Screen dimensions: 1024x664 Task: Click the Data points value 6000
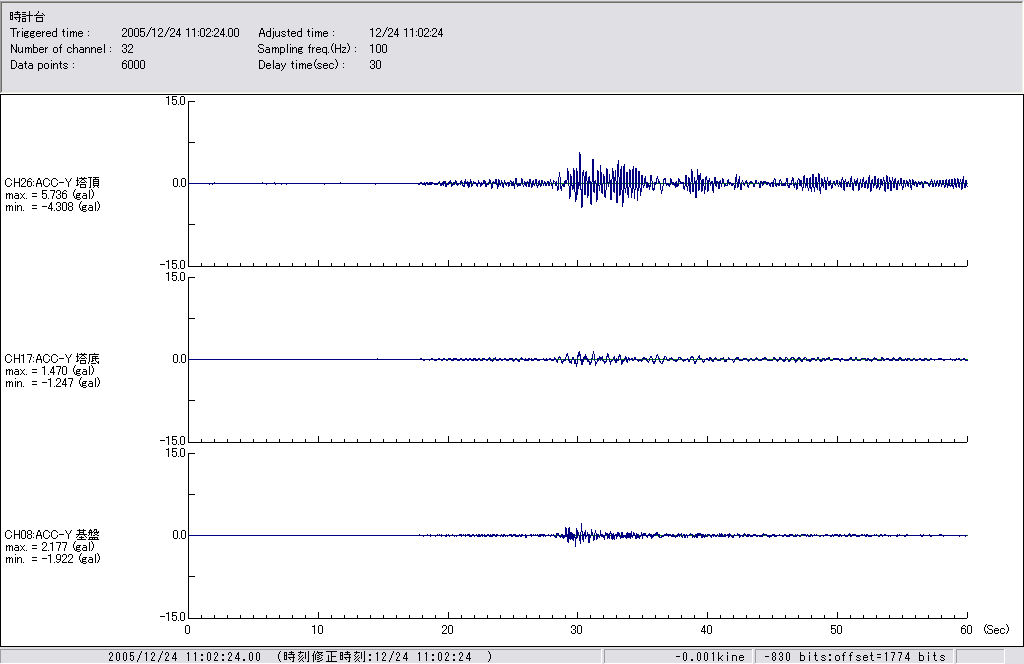tap(133, 65)
